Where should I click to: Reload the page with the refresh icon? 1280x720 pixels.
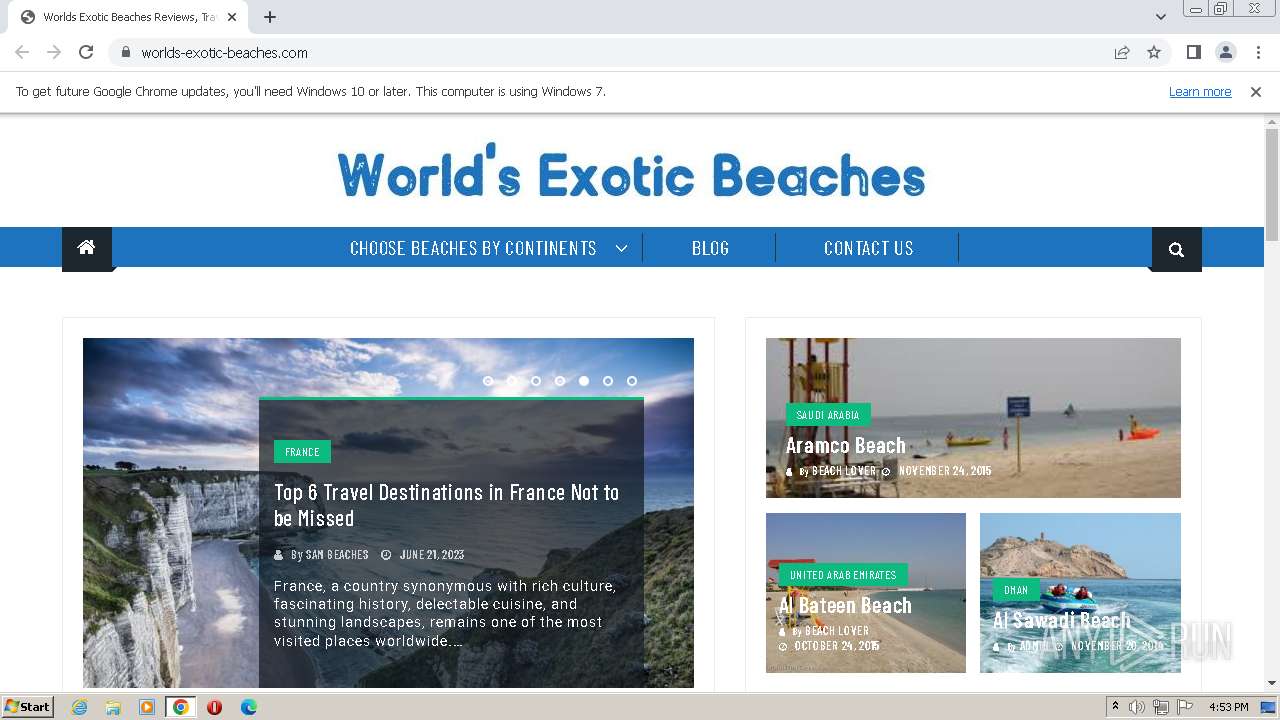(86, 52)
